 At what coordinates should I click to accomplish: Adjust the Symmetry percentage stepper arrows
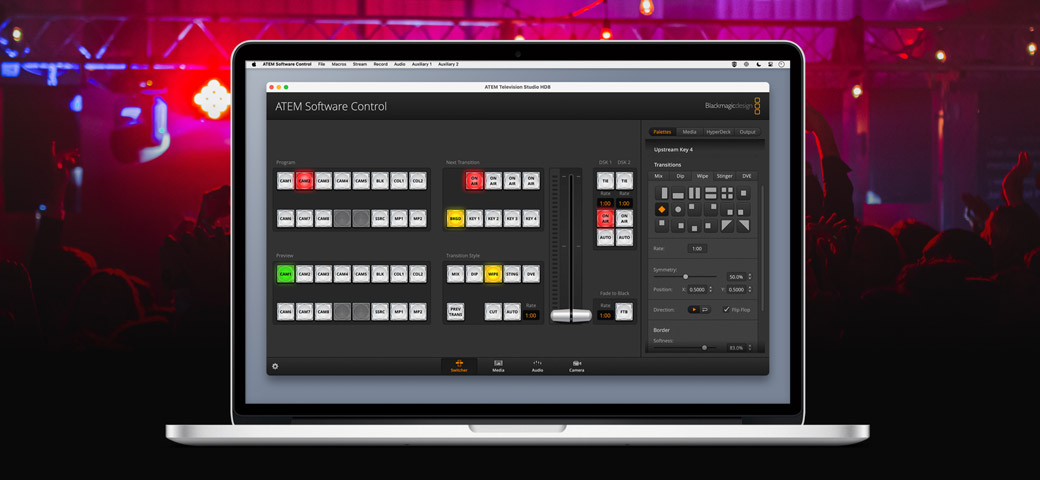(750, 277)
